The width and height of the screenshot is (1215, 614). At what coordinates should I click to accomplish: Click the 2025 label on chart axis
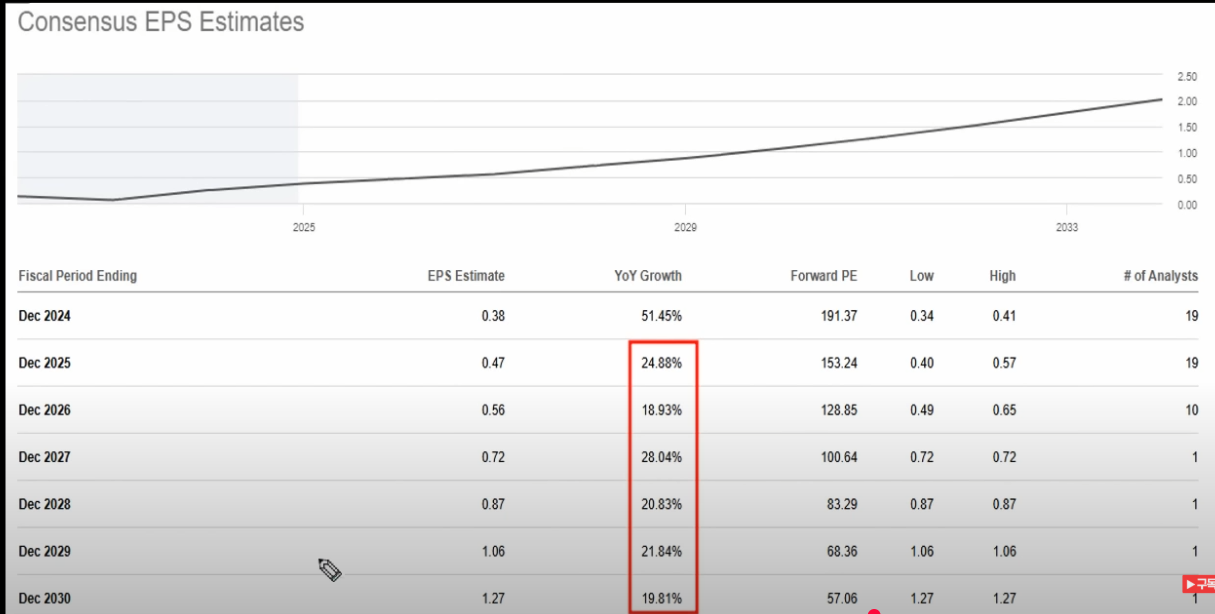[304, 228]
